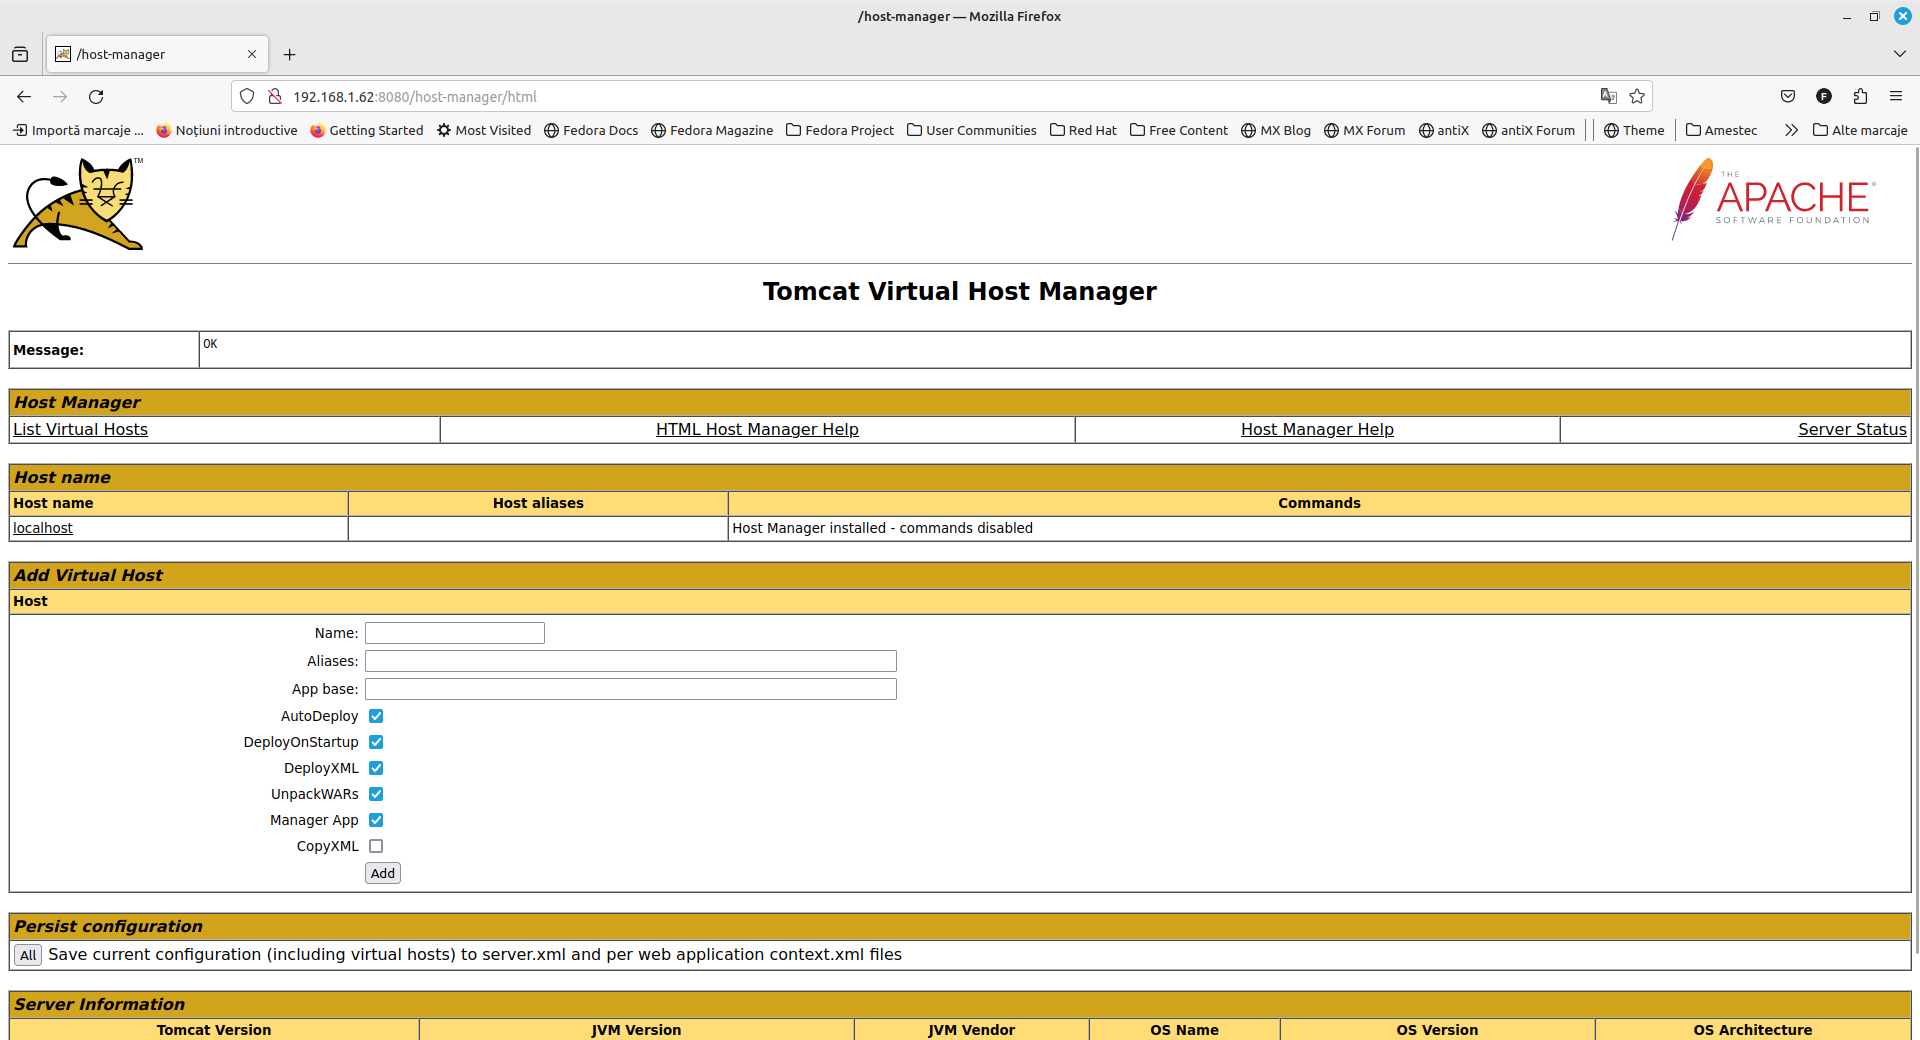Open Getting Started bookmark

[367, 130]
